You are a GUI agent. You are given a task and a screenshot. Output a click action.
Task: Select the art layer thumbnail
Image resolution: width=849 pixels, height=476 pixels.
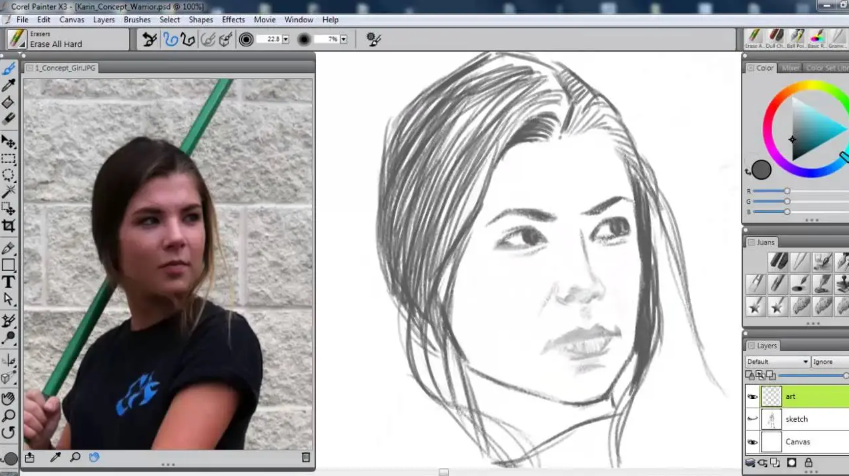point(771,397)
